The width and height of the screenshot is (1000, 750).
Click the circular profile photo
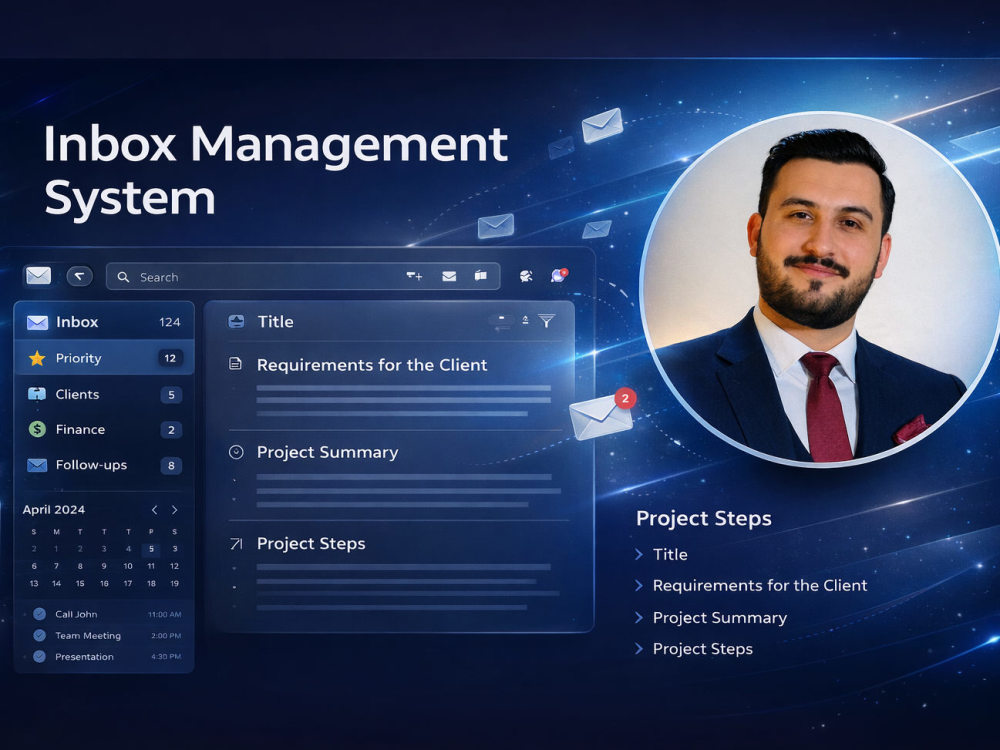(x=821, y=288)
